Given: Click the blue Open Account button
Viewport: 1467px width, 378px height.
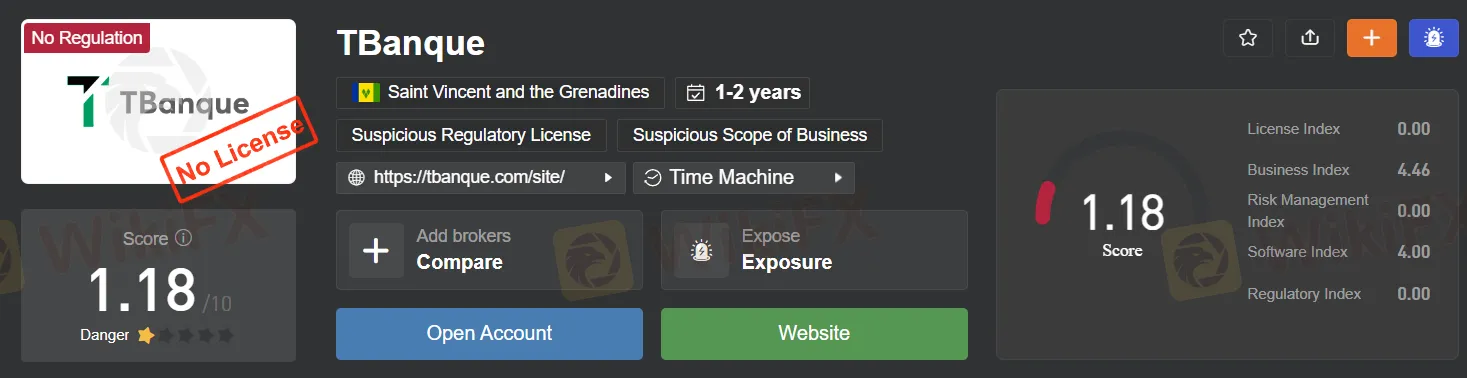Looking at the screenshot, I should (489, 334).
